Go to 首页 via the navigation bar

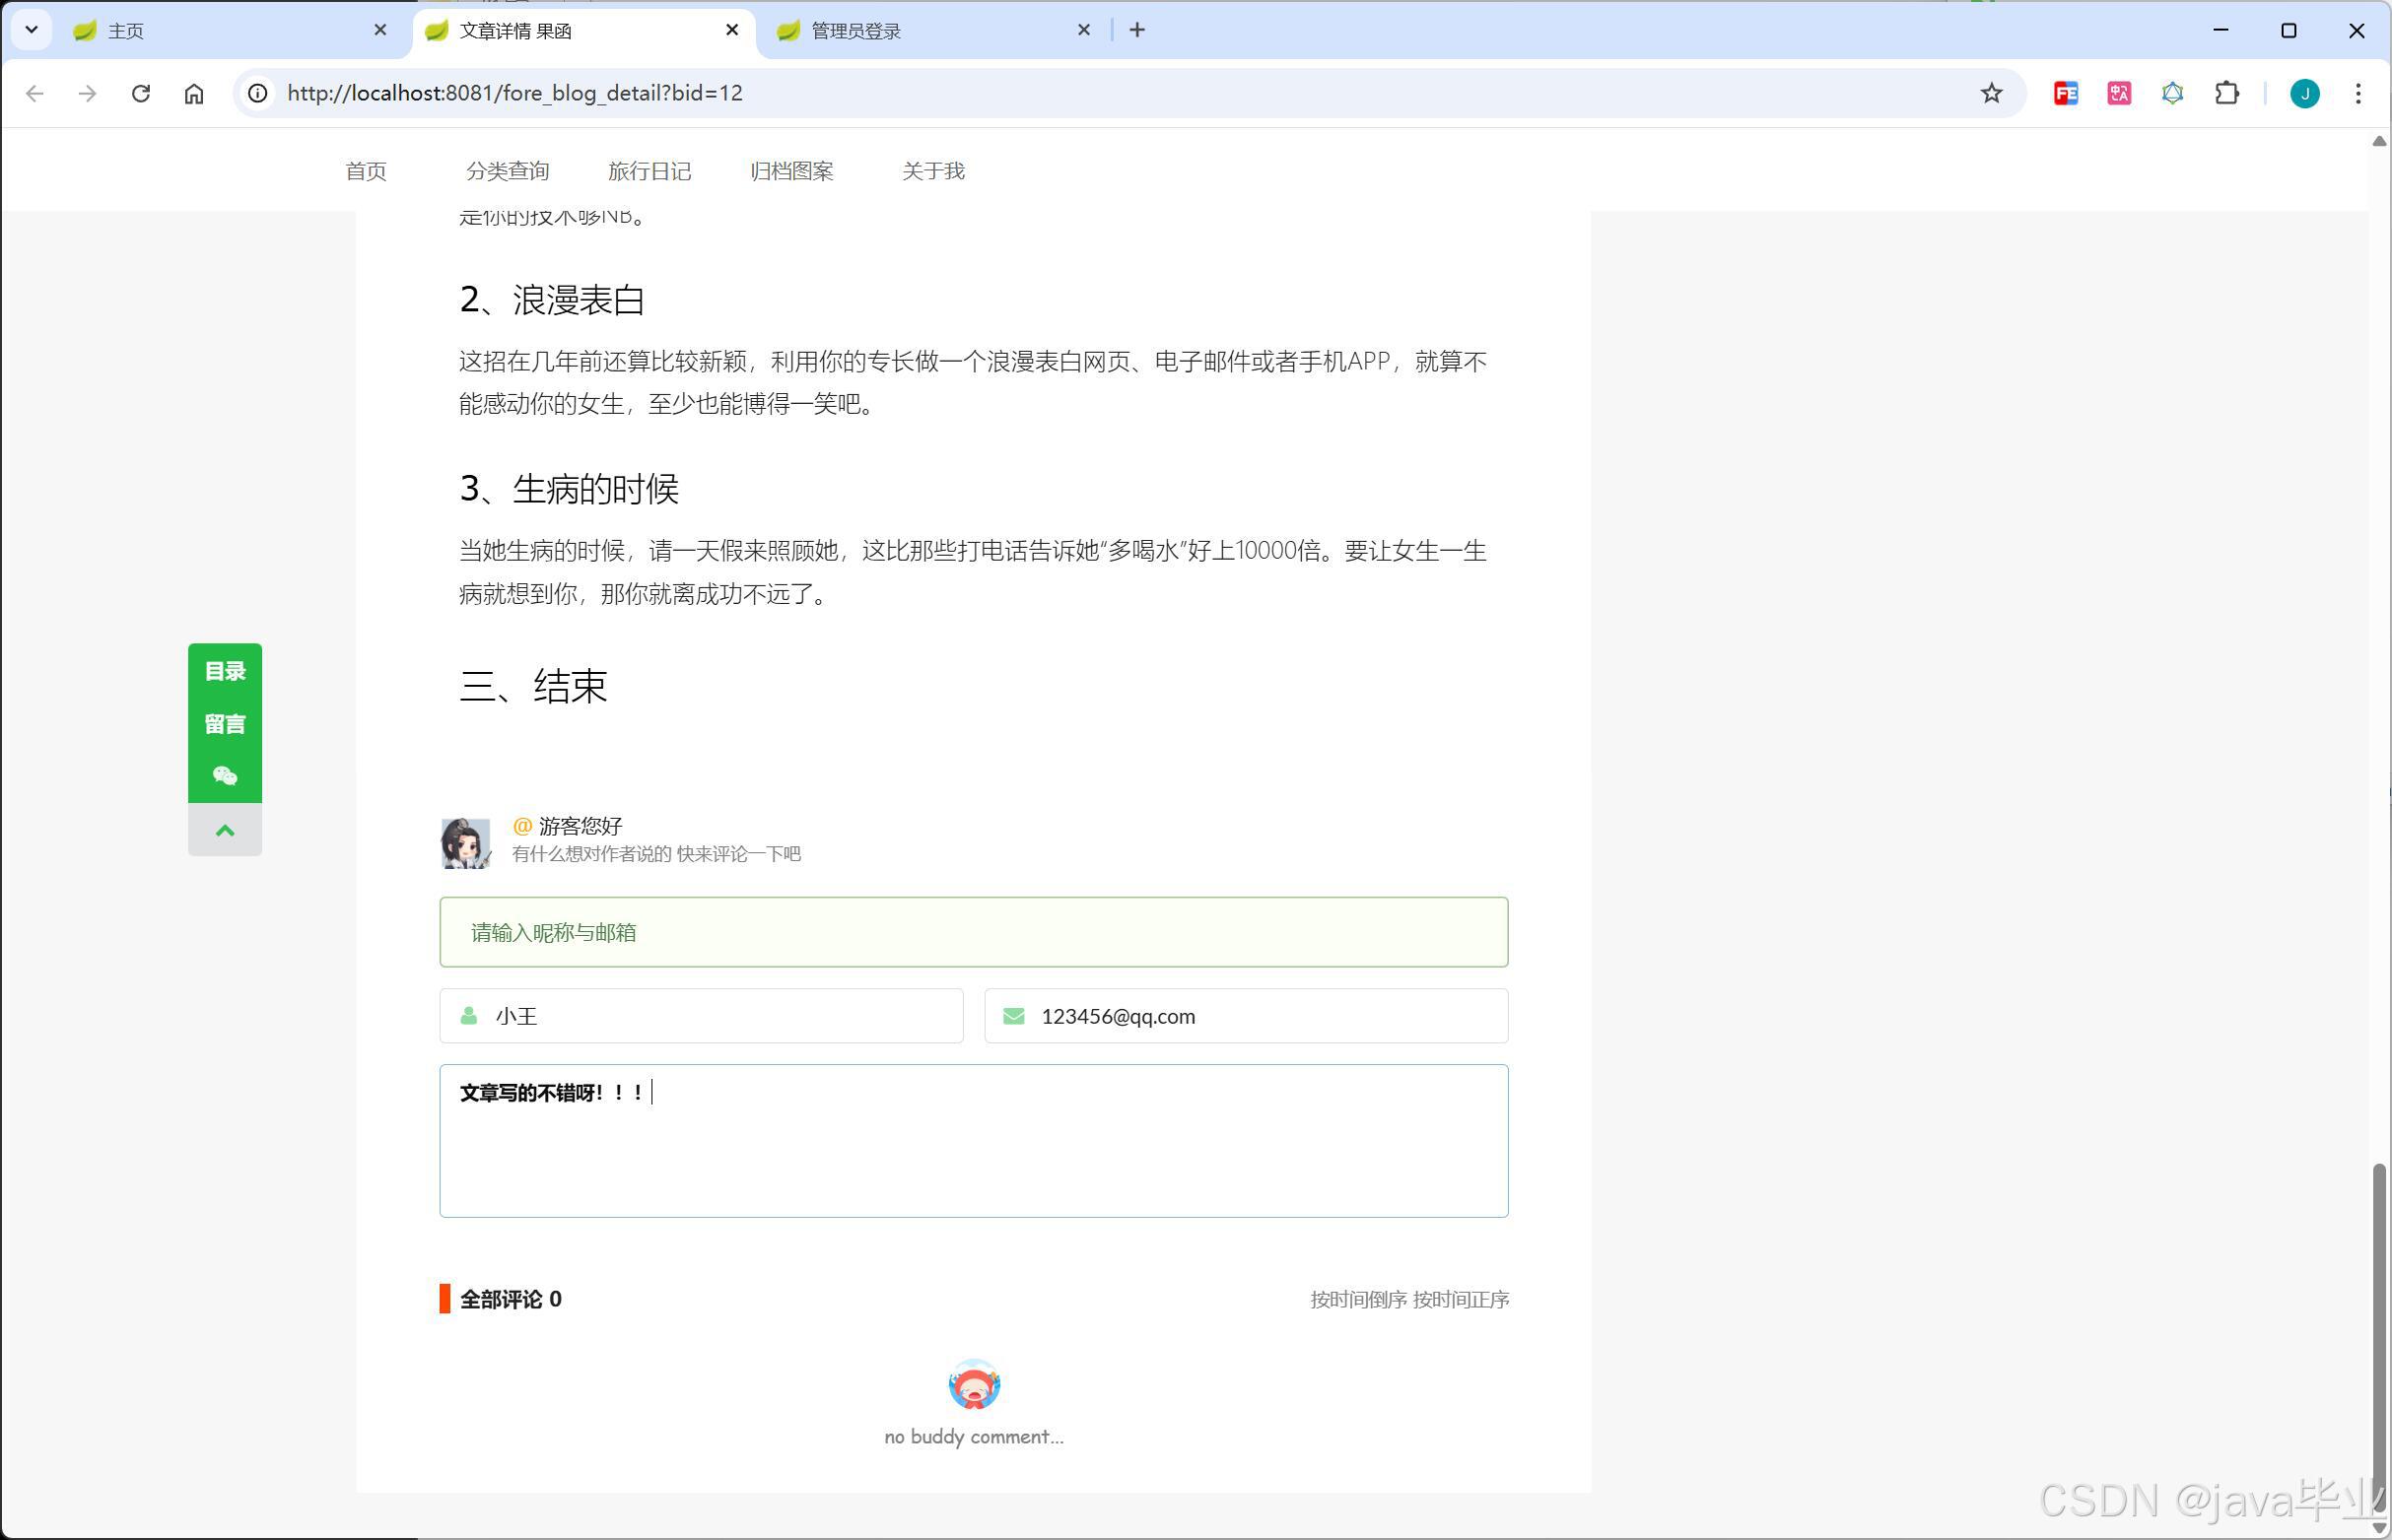coord(365,171)
